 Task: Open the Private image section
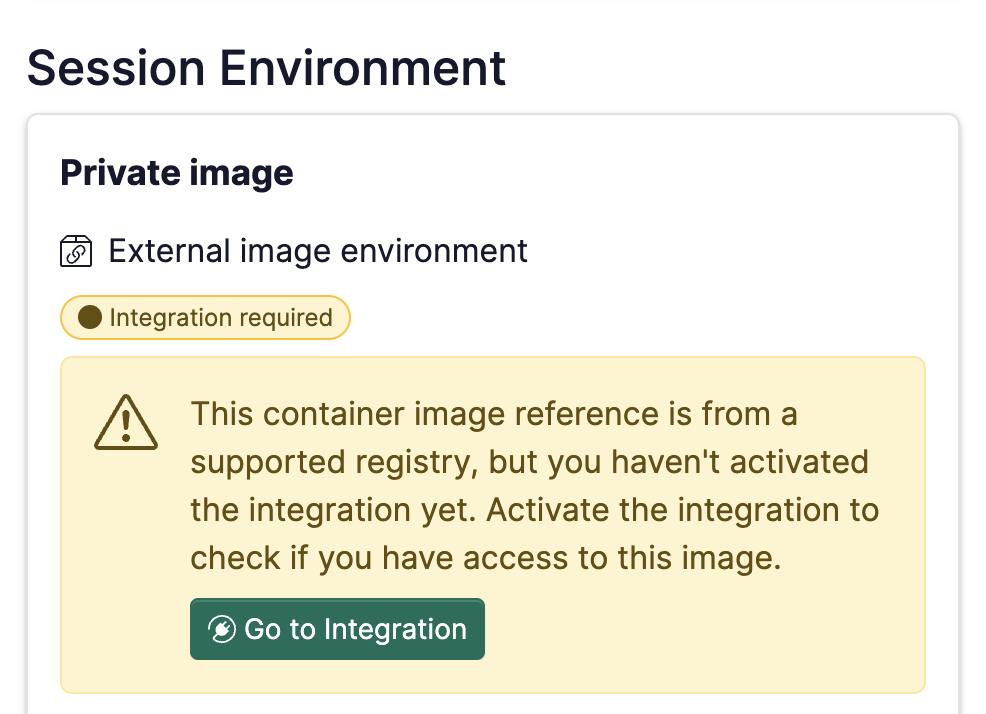[x=177, y=172]
